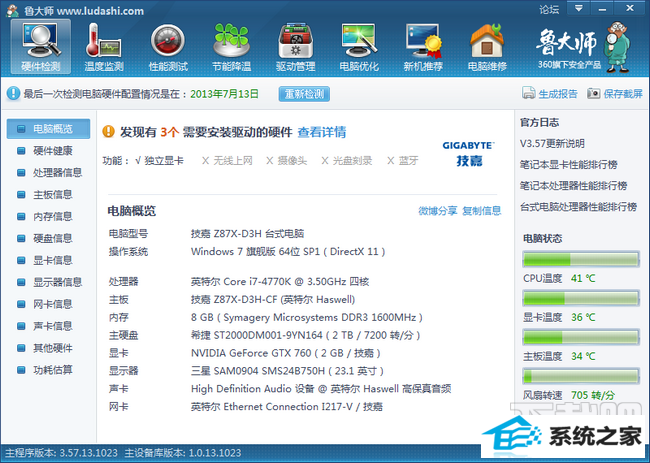
Task: Click the date 2013年7月13日
Action: [224, 94]
